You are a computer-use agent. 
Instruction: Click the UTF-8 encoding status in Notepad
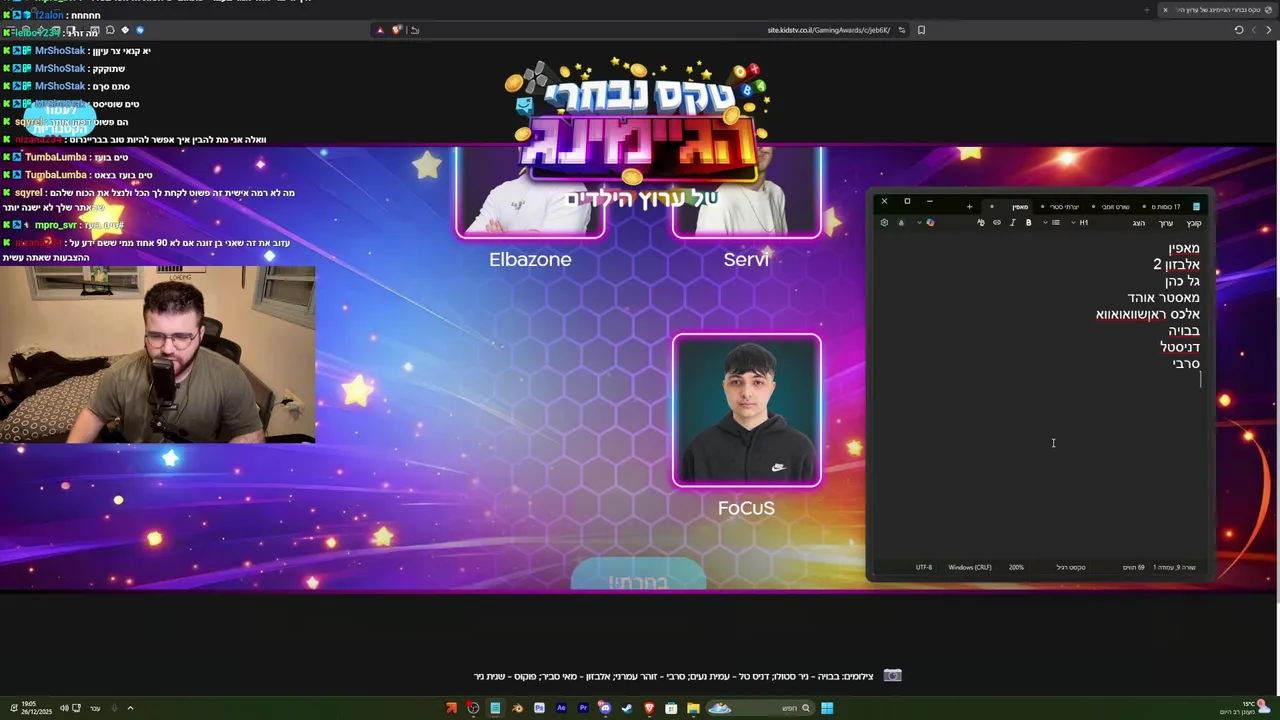(924, 567)
